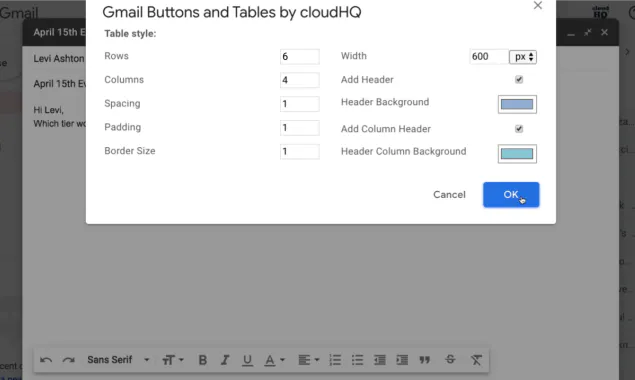The height and width of the screenshot is (380, 635).
Task: Focus the Padding input field
Action: pyautogui.click(x=300, y=128)
